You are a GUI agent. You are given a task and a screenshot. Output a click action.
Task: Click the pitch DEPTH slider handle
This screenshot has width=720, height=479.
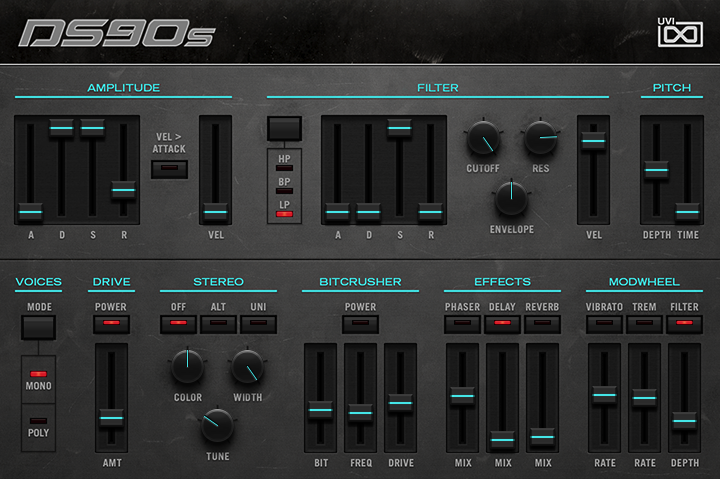tap(656, 170)
